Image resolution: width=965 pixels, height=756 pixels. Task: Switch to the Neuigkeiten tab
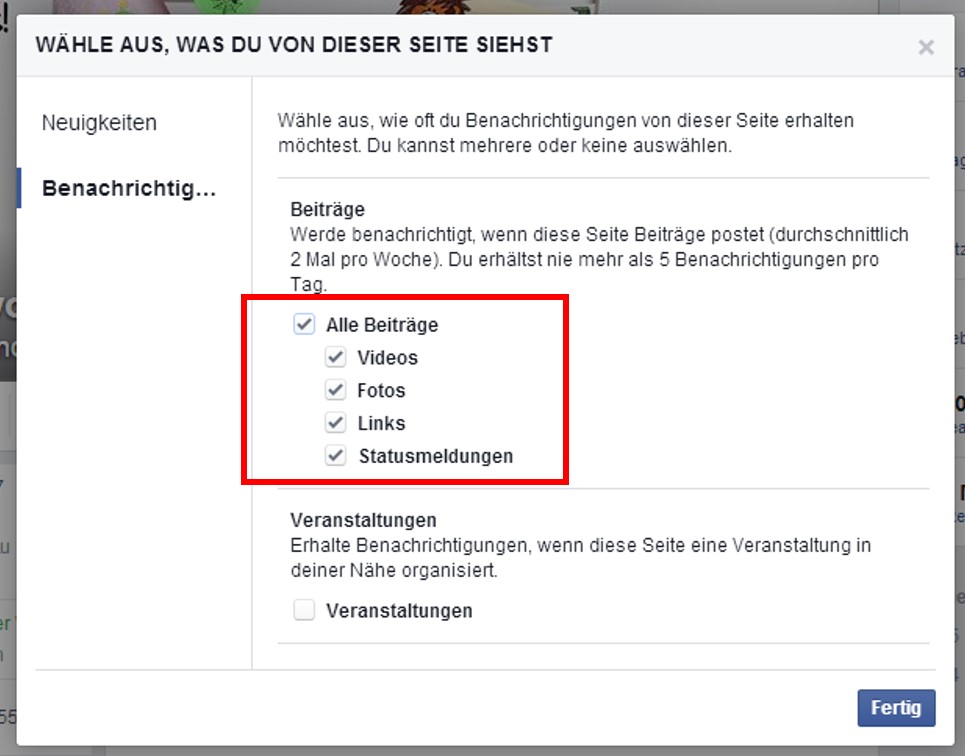(x=99, y=123)
